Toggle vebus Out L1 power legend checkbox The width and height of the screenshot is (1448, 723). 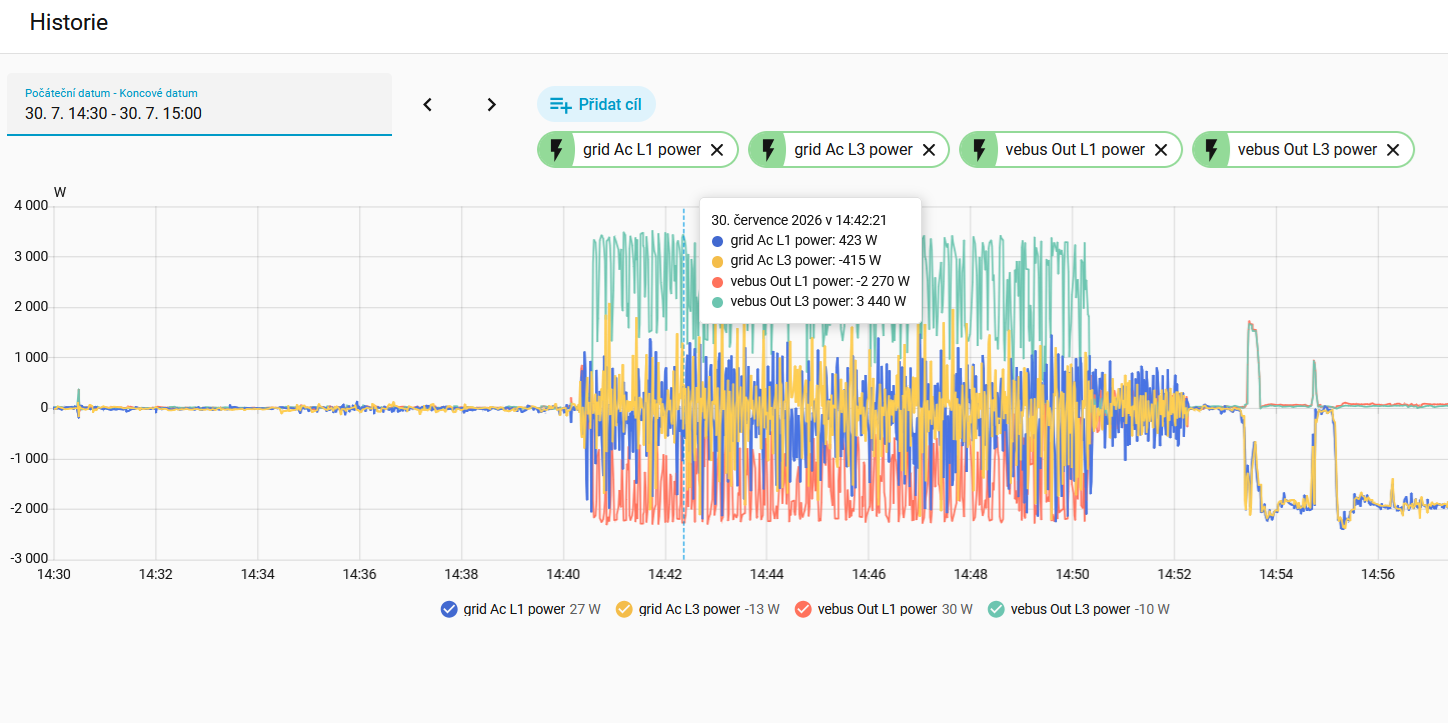[x=803, y=609]
